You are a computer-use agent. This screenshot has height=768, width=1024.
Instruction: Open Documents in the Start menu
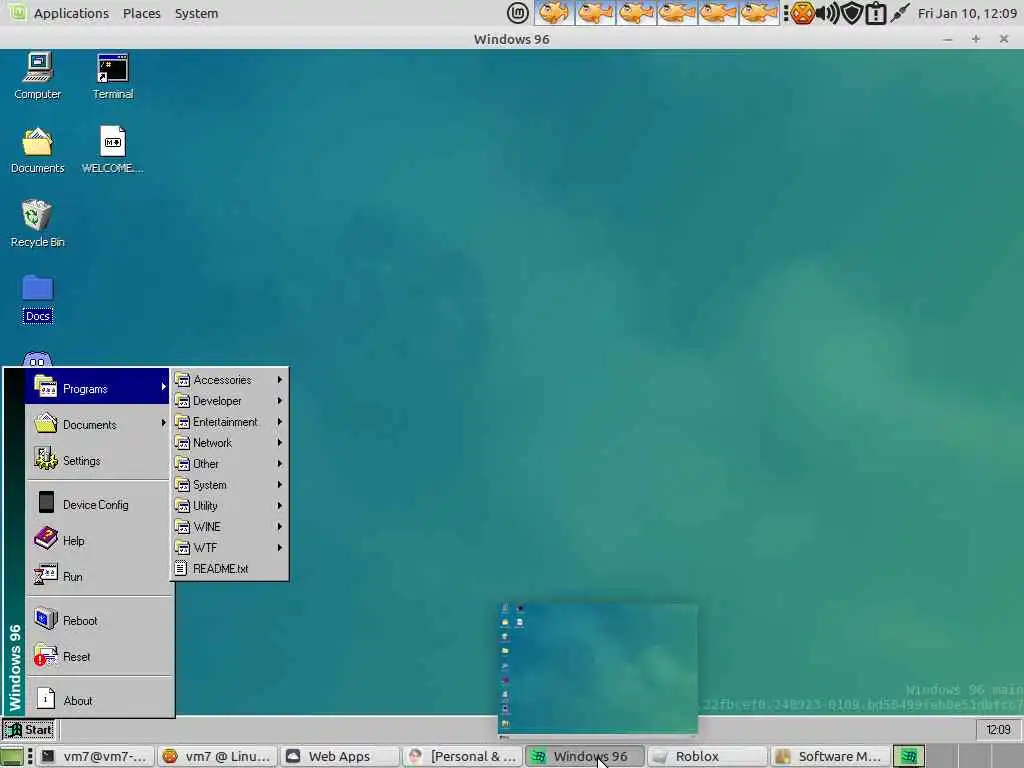98,424
